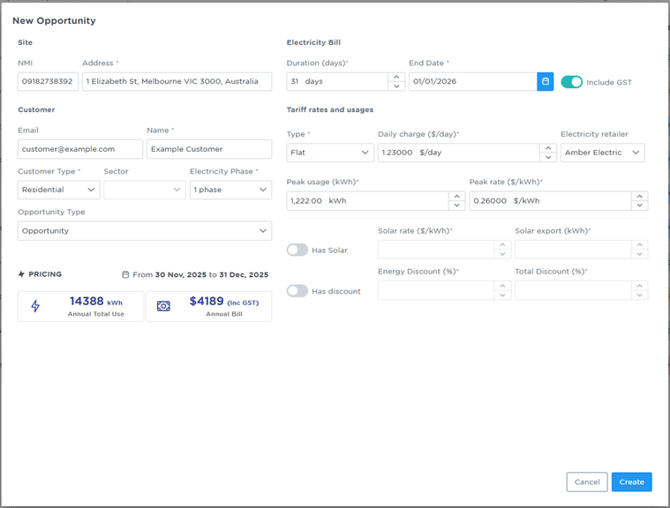Click the Create button
This screenshot has height=508, width=670.
631,482
